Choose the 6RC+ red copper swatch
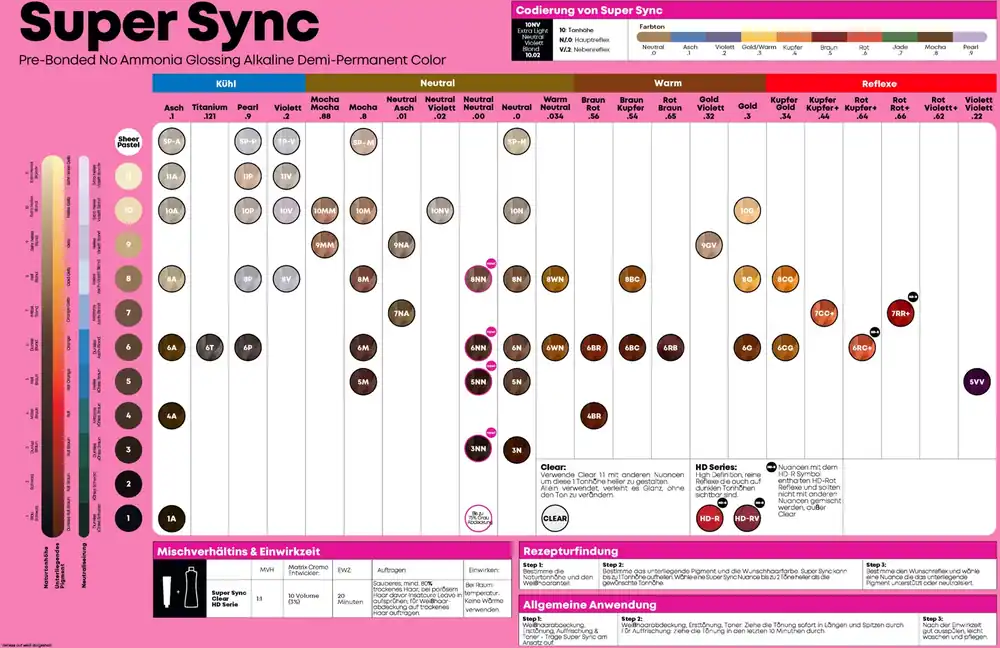The height and width of the screenshot is (648, 1000). (x=862, y=348)
